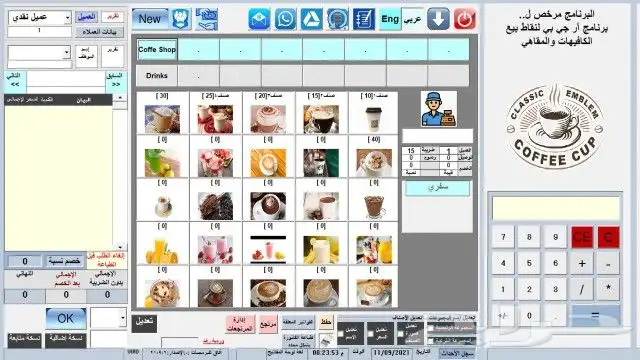
Task: Click the خصم نسبة discount button
Action: tap(64, 260)
